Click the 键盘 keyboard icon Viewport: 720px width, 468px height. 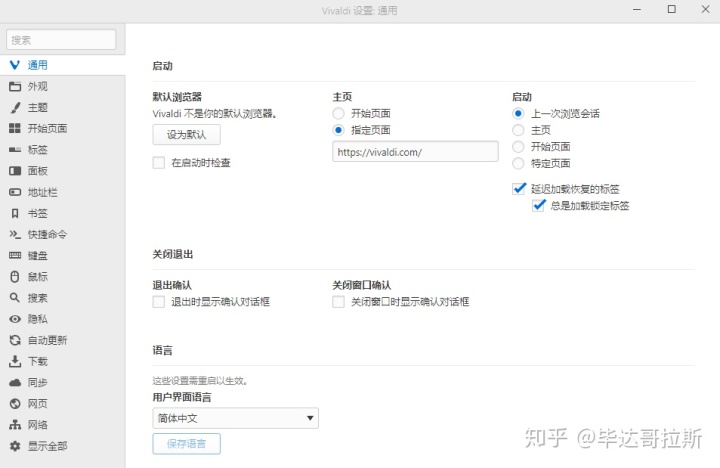point(15,255)
